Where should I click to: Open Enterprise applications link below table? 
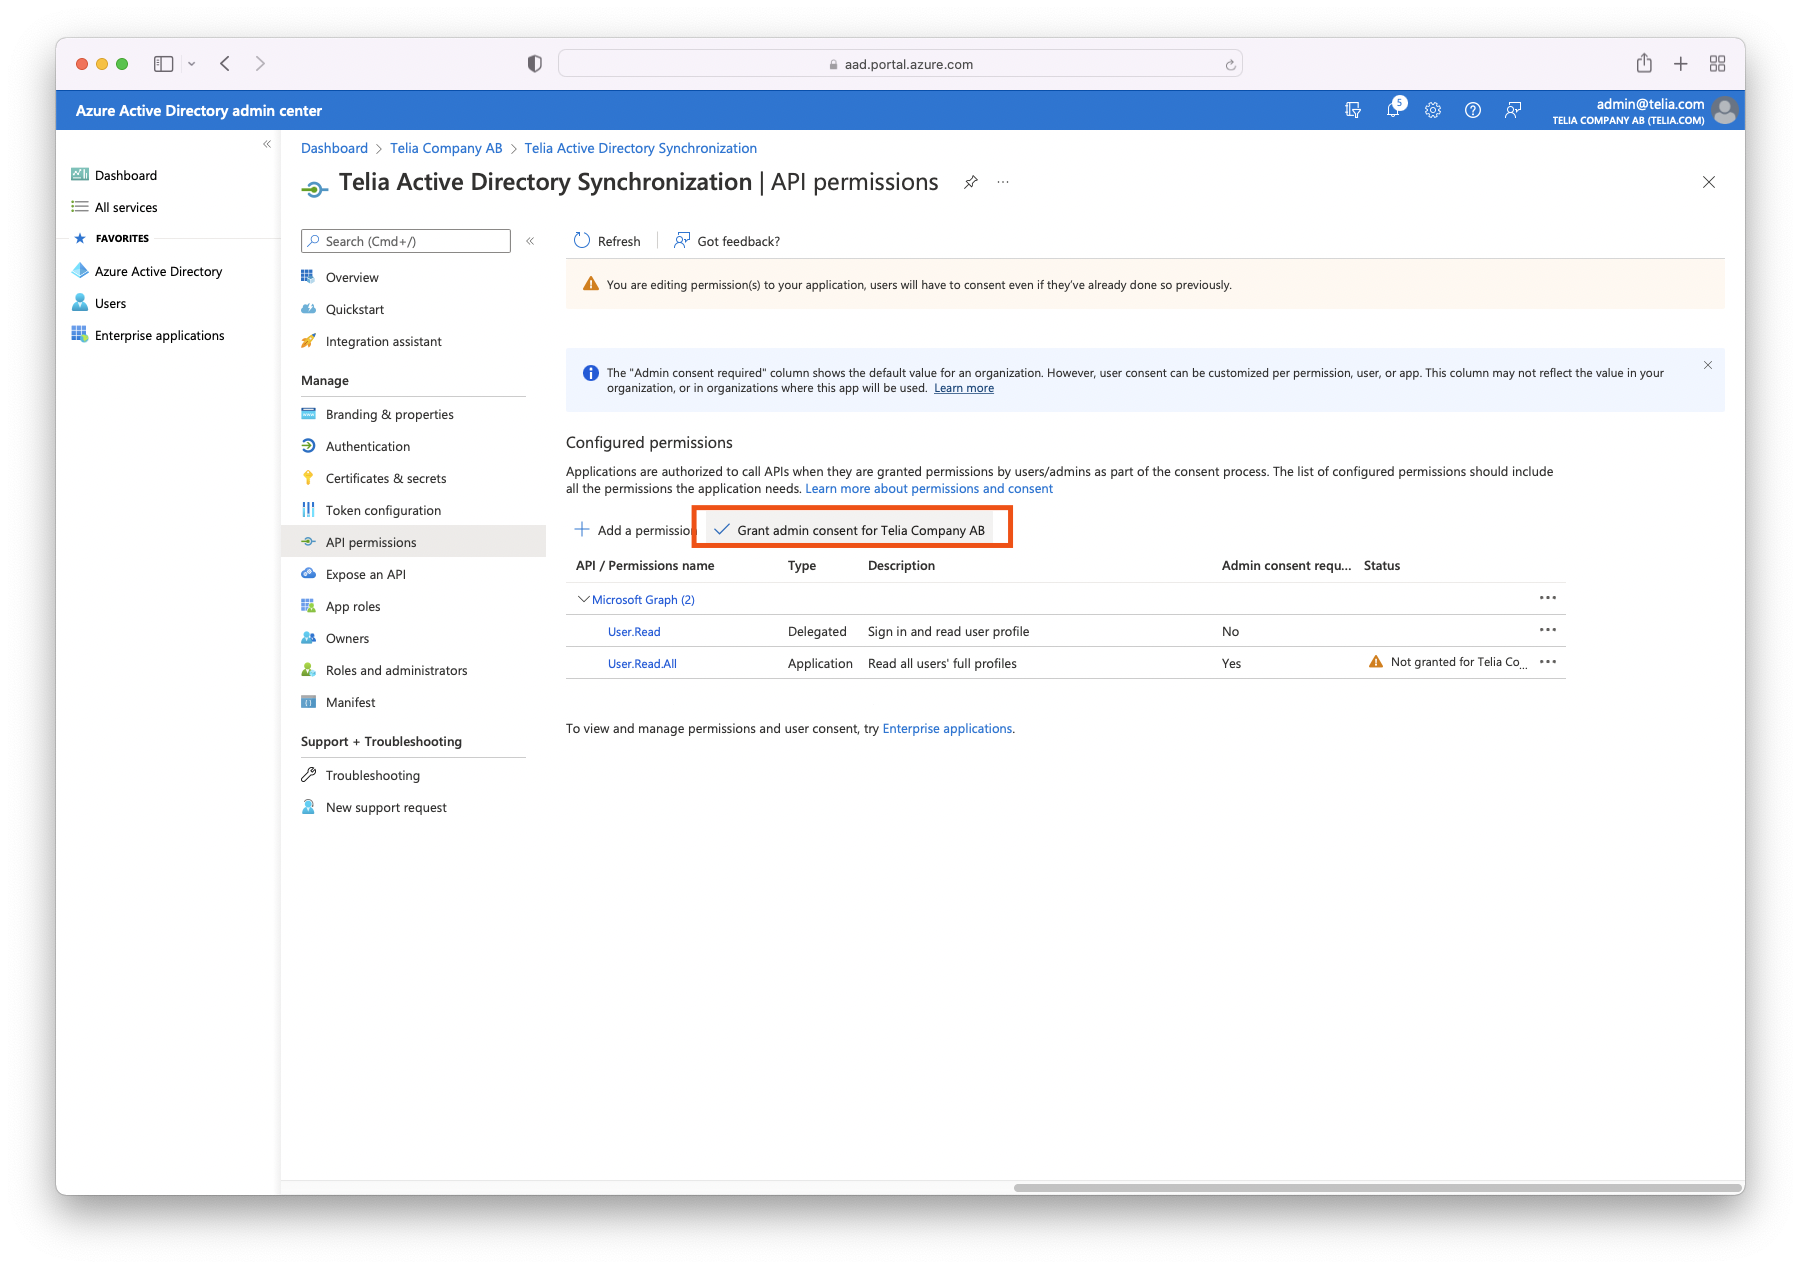tap(947, 729)
